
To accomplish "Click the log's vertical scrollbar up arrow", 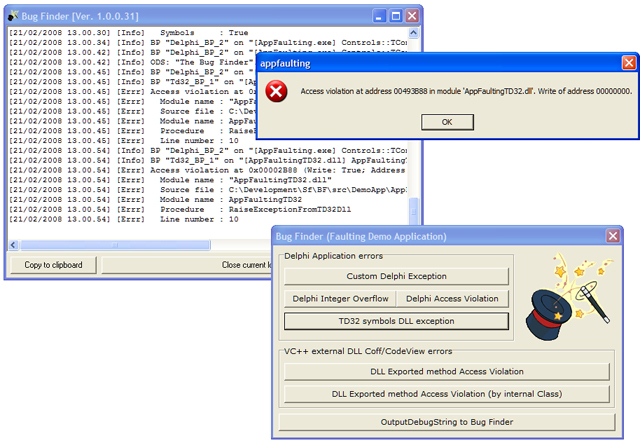I will pyautogui.click(x=413, y=33).
